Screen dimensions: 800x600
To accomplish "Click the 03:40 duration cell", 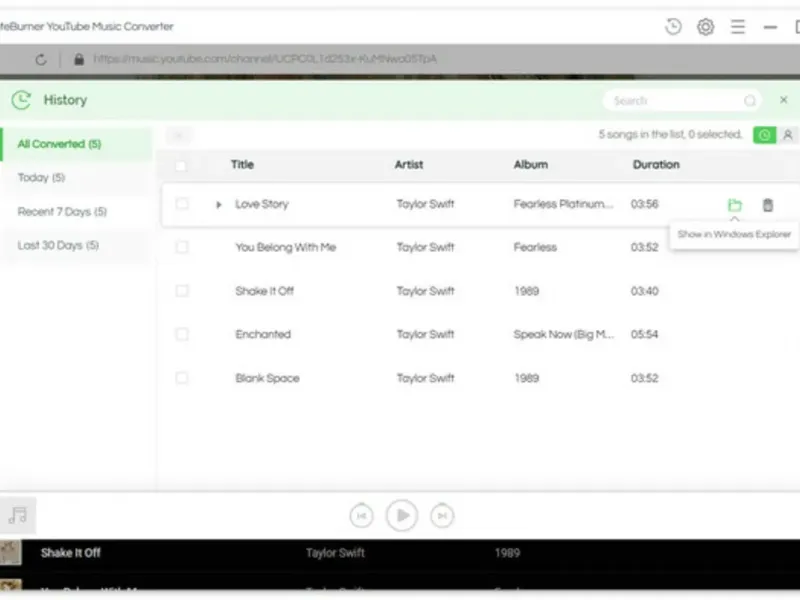I will coord(644,291).
